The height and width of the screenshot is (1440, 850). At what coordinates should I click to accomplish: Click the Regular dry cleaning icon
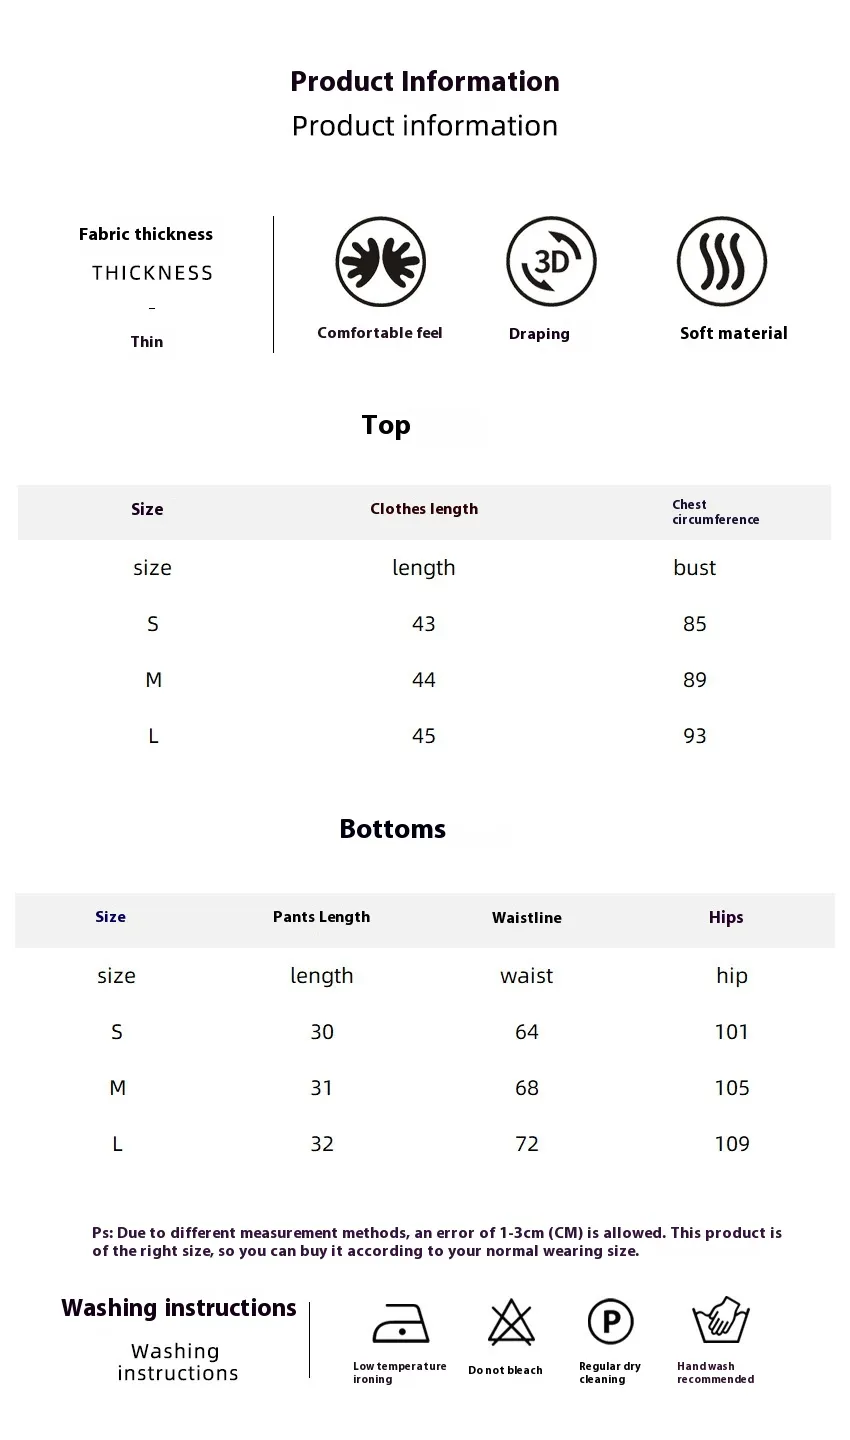click(610, 1322)
